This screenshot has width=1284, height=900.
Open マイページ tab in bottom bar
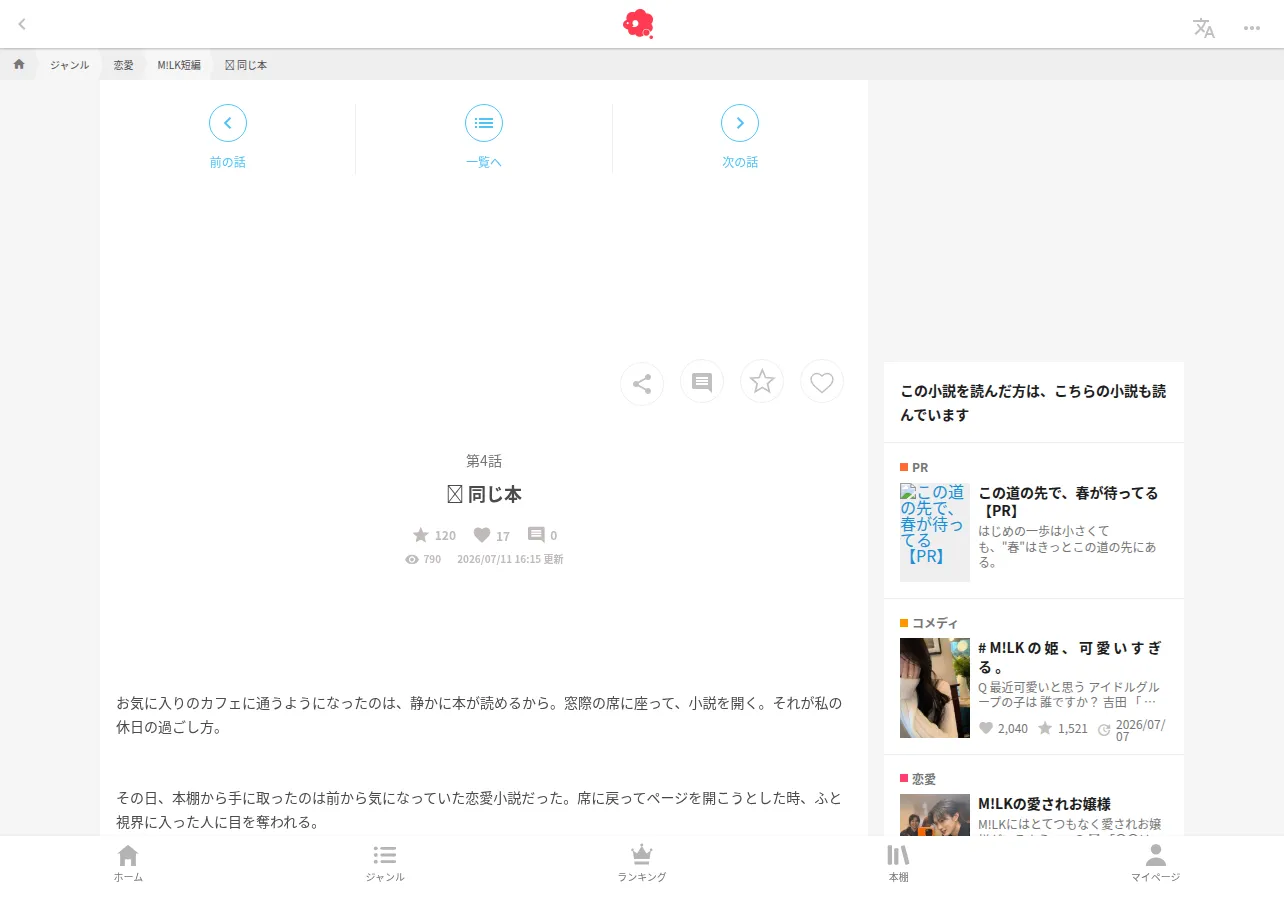tap(1155, 863)
